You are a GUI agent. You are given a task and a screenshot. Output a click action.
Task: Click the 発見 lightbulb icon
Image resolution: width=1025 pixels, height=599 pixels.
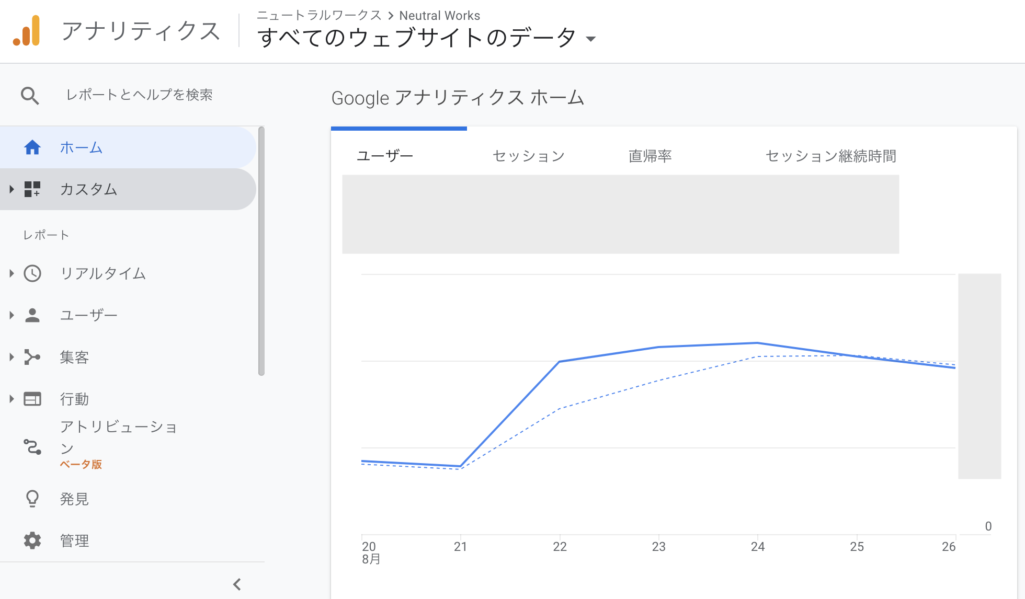coord(30,498)
